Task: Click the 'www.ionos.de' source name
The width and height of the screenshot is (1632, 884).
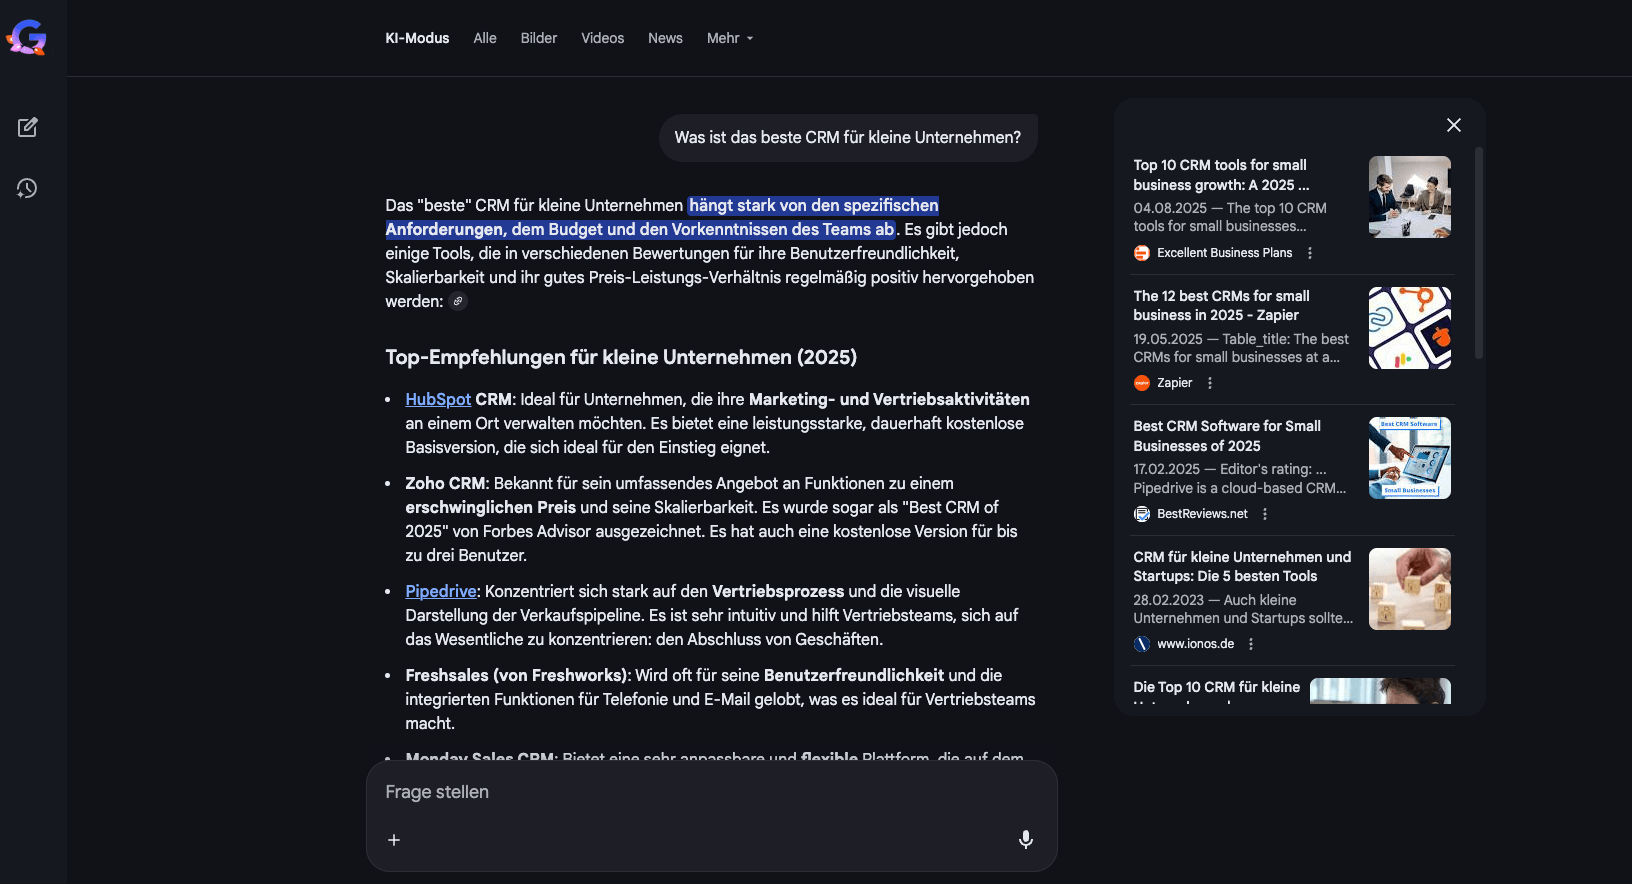Action: 1195,644
